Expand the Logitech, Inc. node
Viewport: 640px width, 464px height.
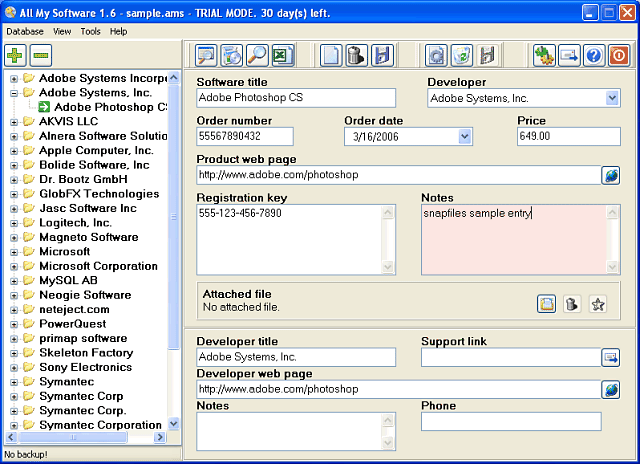pyautogui.click(x=14, y=223)
